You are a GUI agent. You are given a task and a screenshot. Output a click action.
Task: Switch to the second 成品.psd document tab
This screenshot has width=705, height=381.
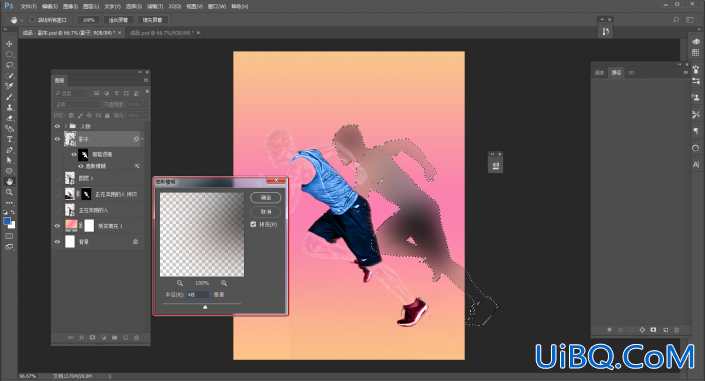[x=161, y=33]
